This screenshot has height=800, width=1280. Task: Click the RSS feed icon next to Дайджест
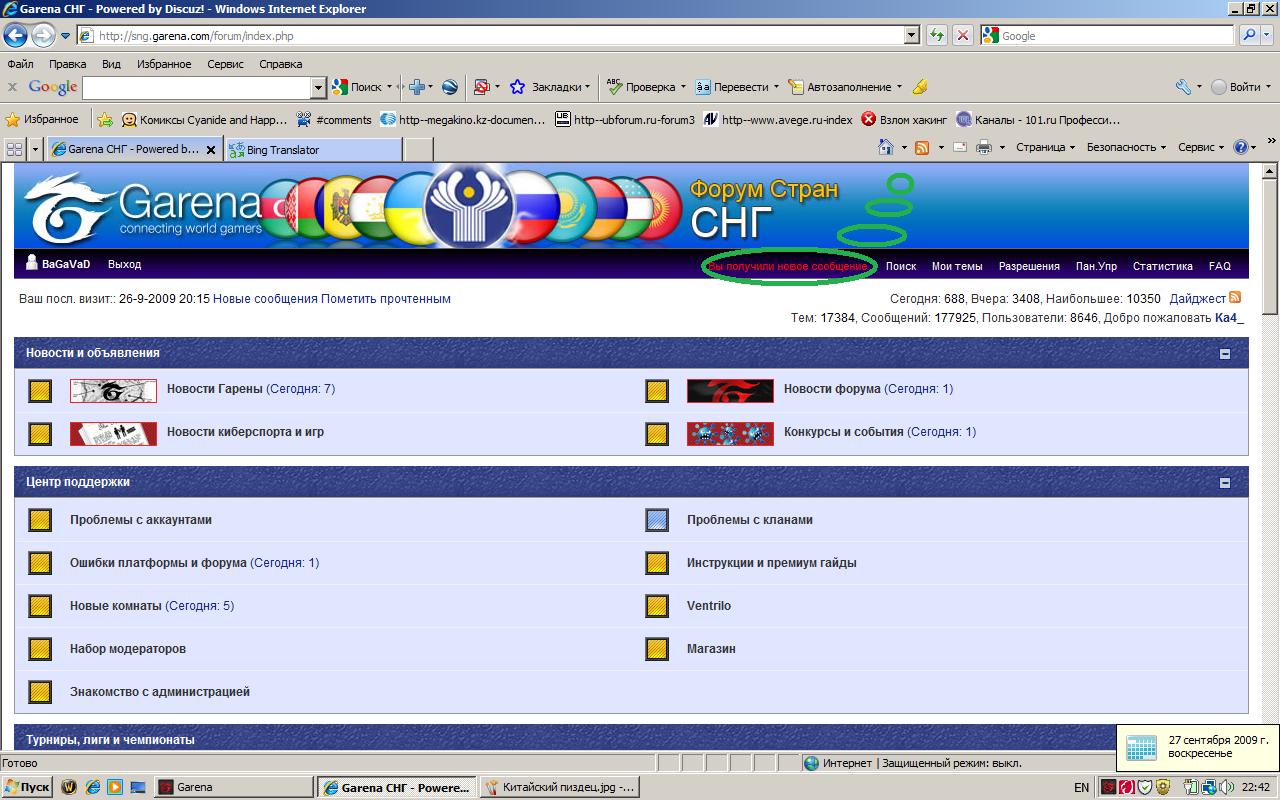tap(1235, 298)
